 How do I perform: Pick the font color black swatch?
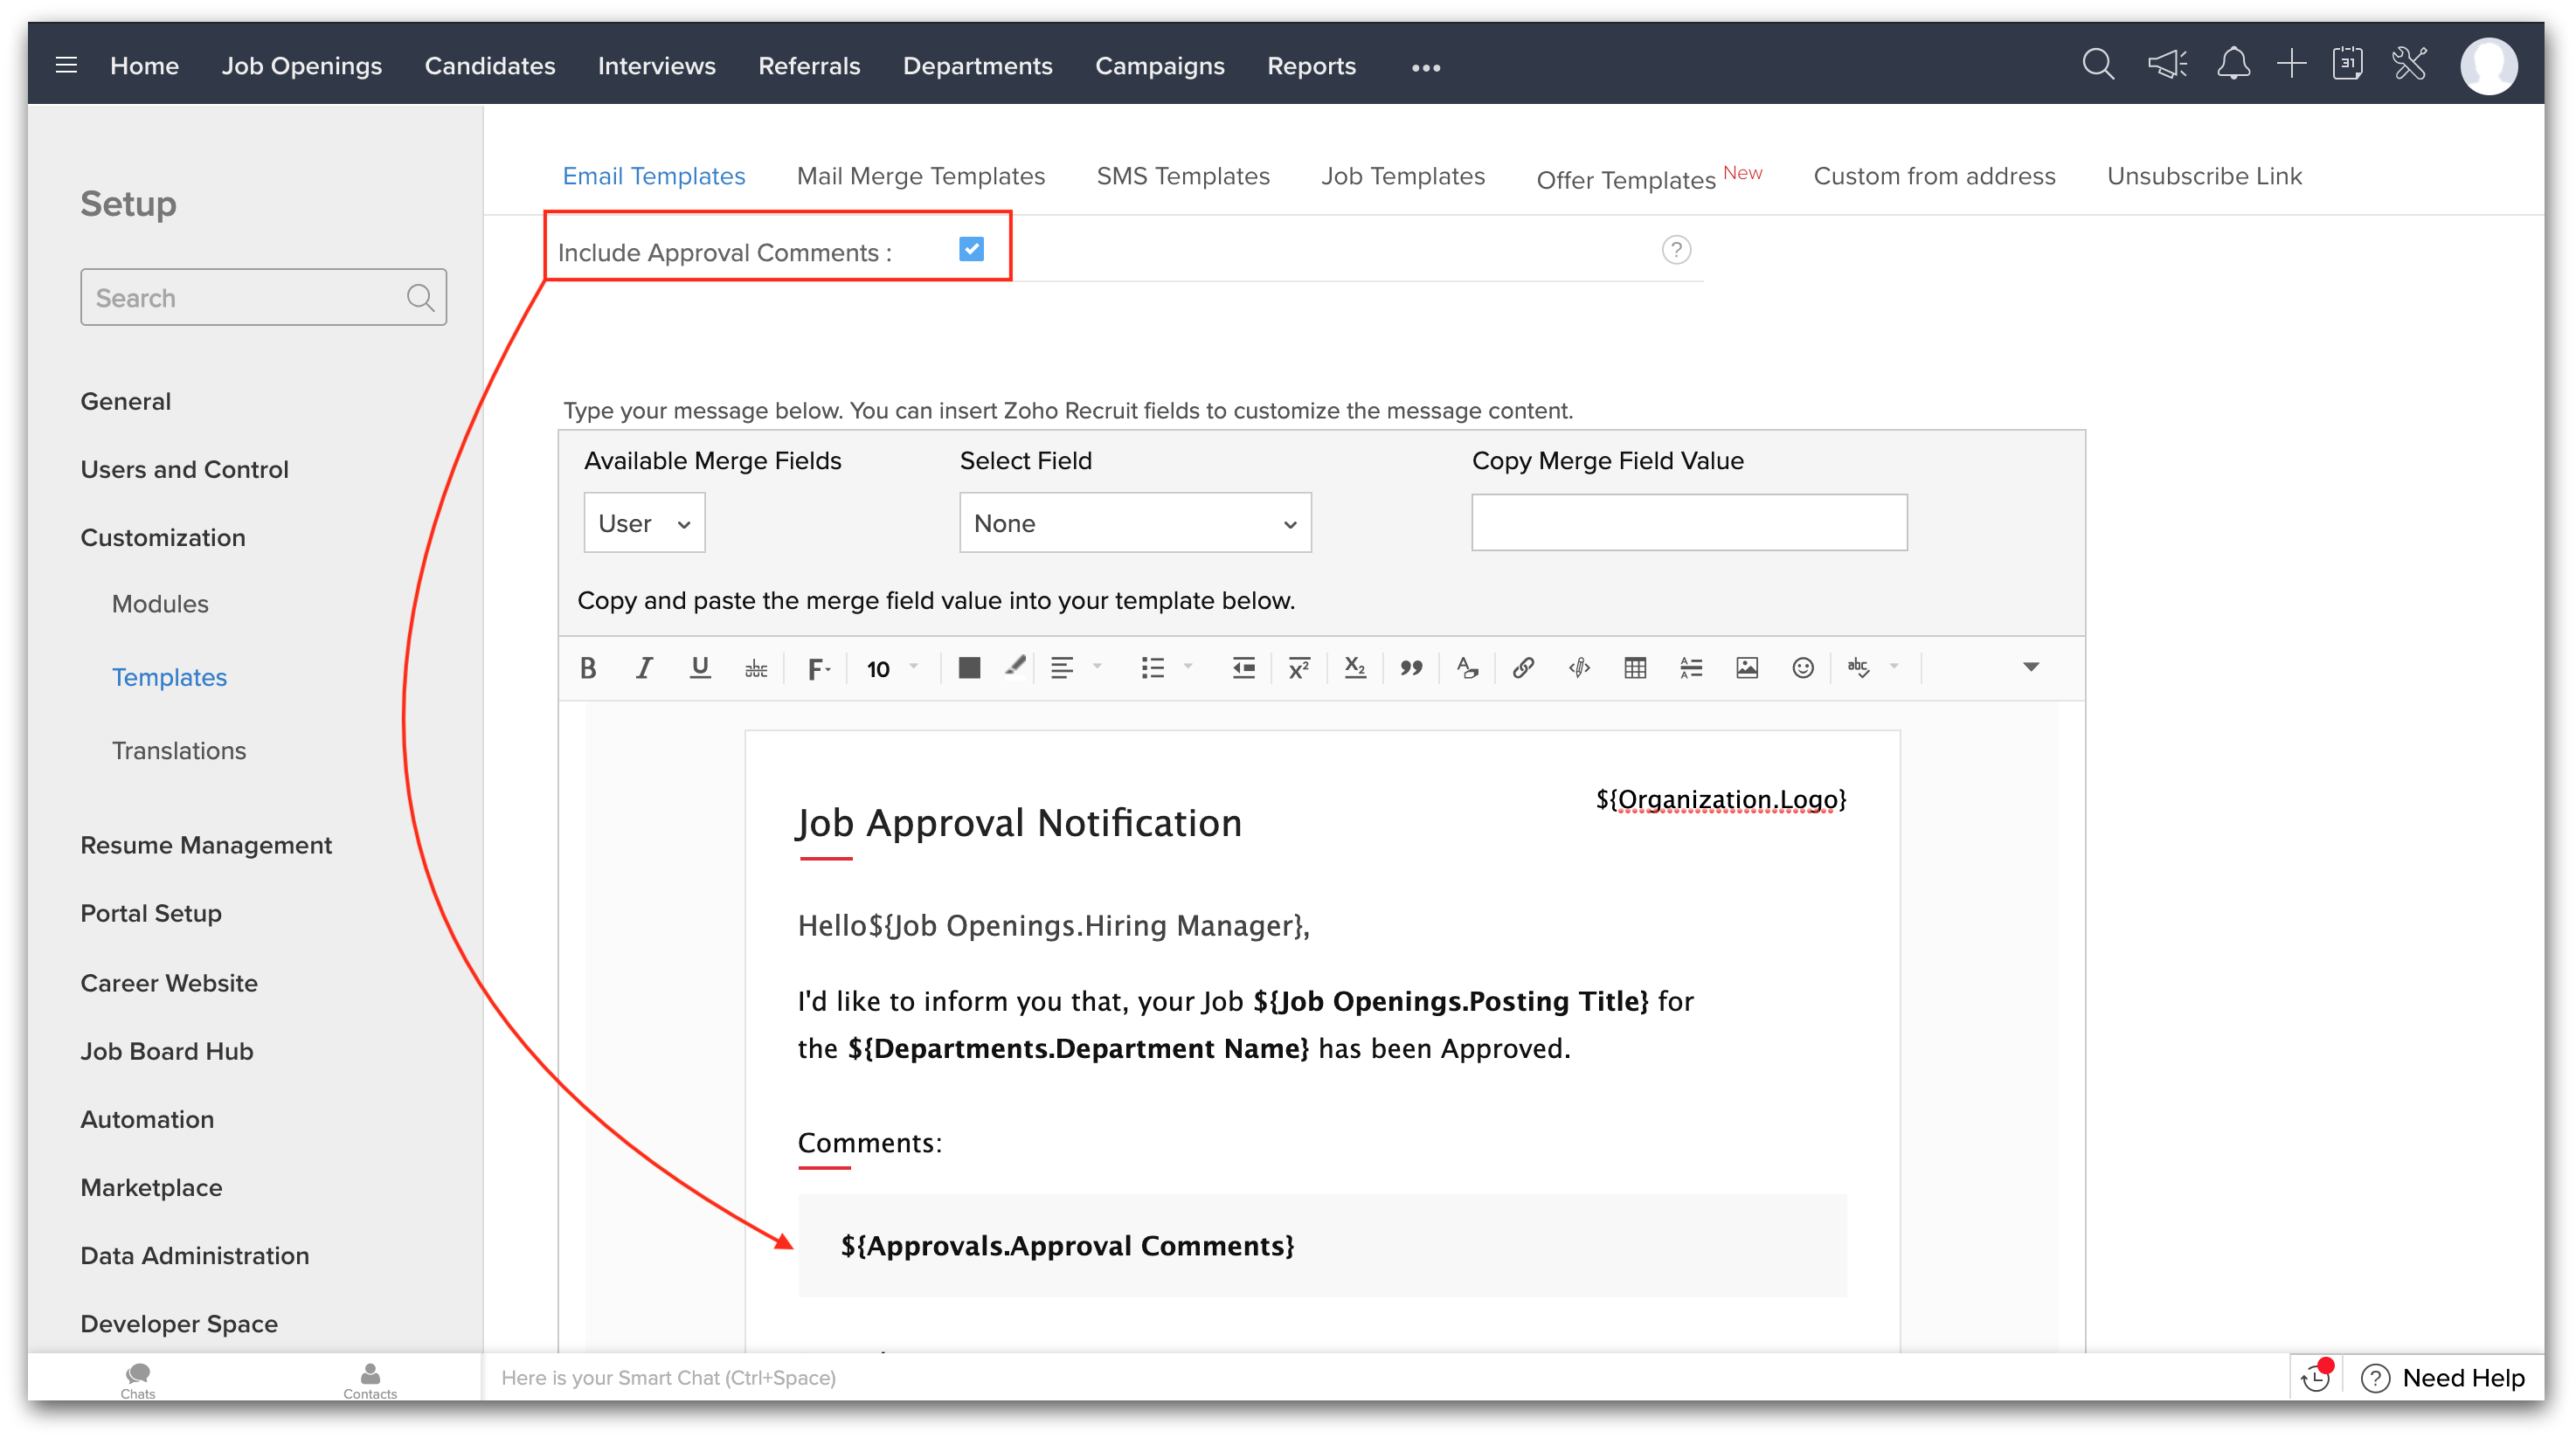coord(969,668)
